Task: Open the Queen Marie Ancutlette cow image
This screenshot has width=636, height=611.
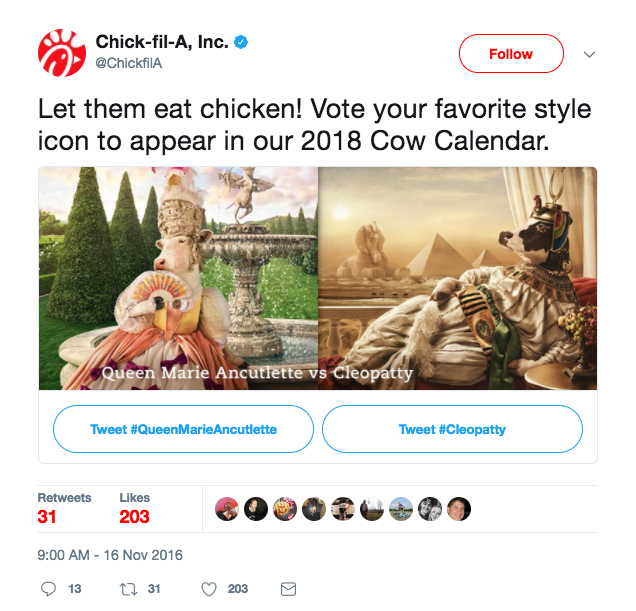Action: click(178, 278)
